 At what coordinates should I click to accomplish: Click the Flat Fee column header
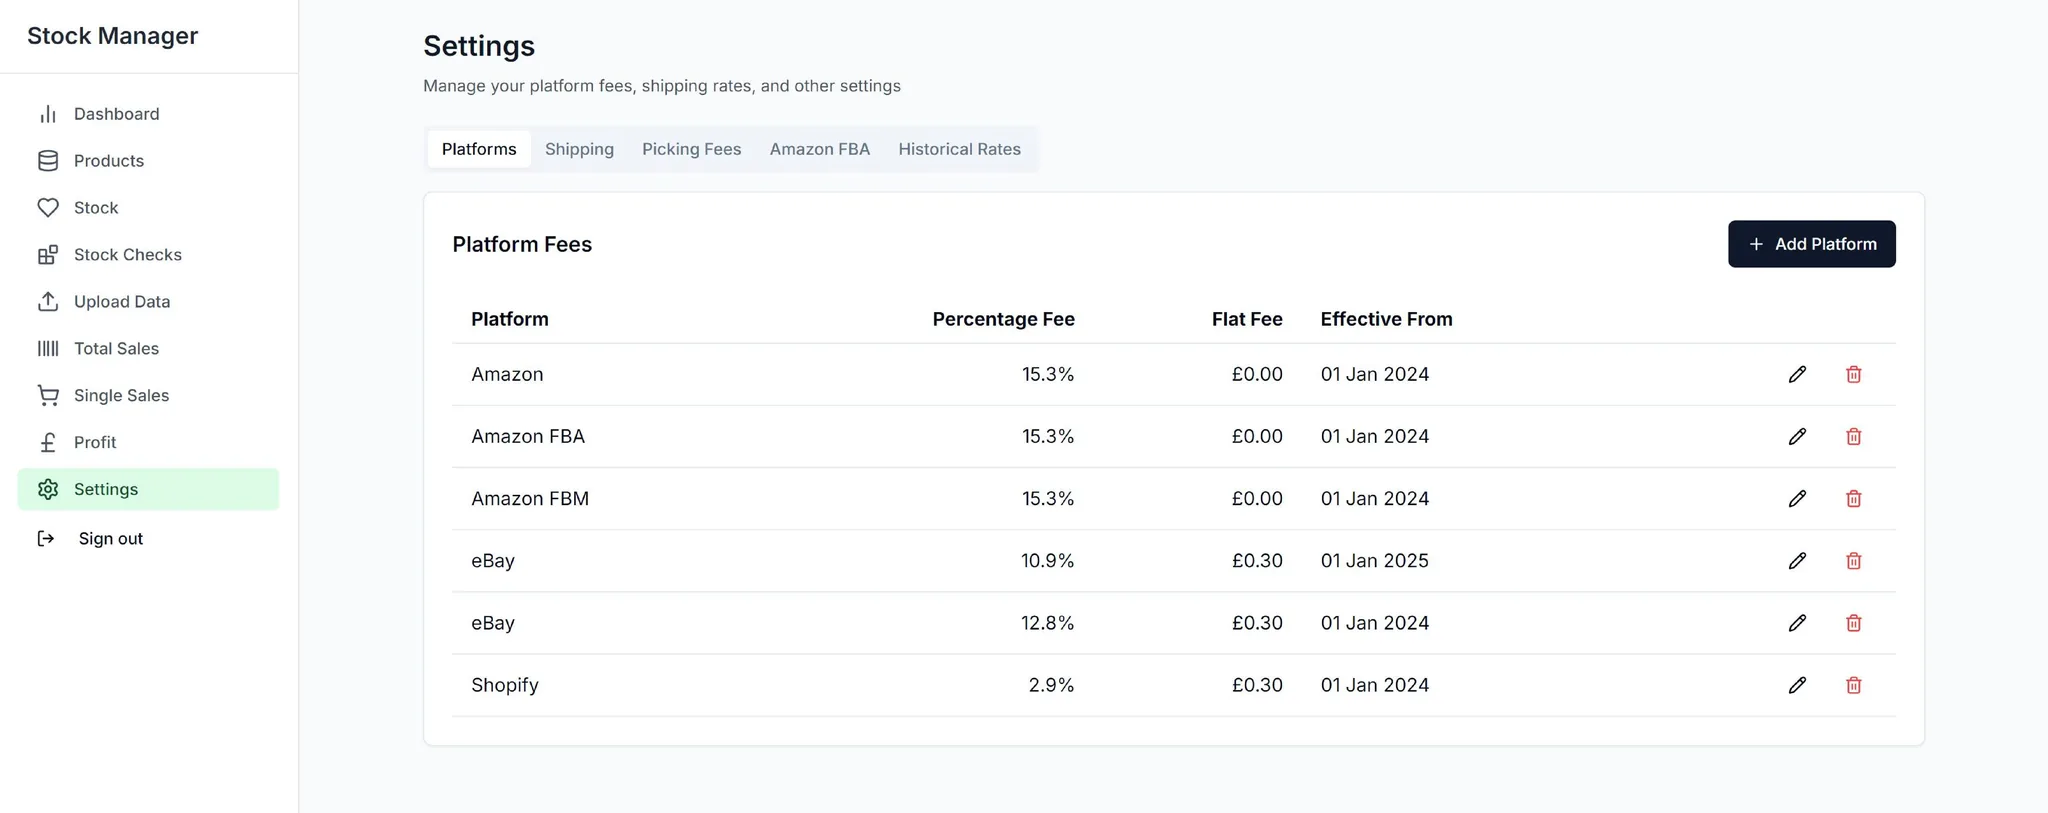click(x=1247, y=319)
